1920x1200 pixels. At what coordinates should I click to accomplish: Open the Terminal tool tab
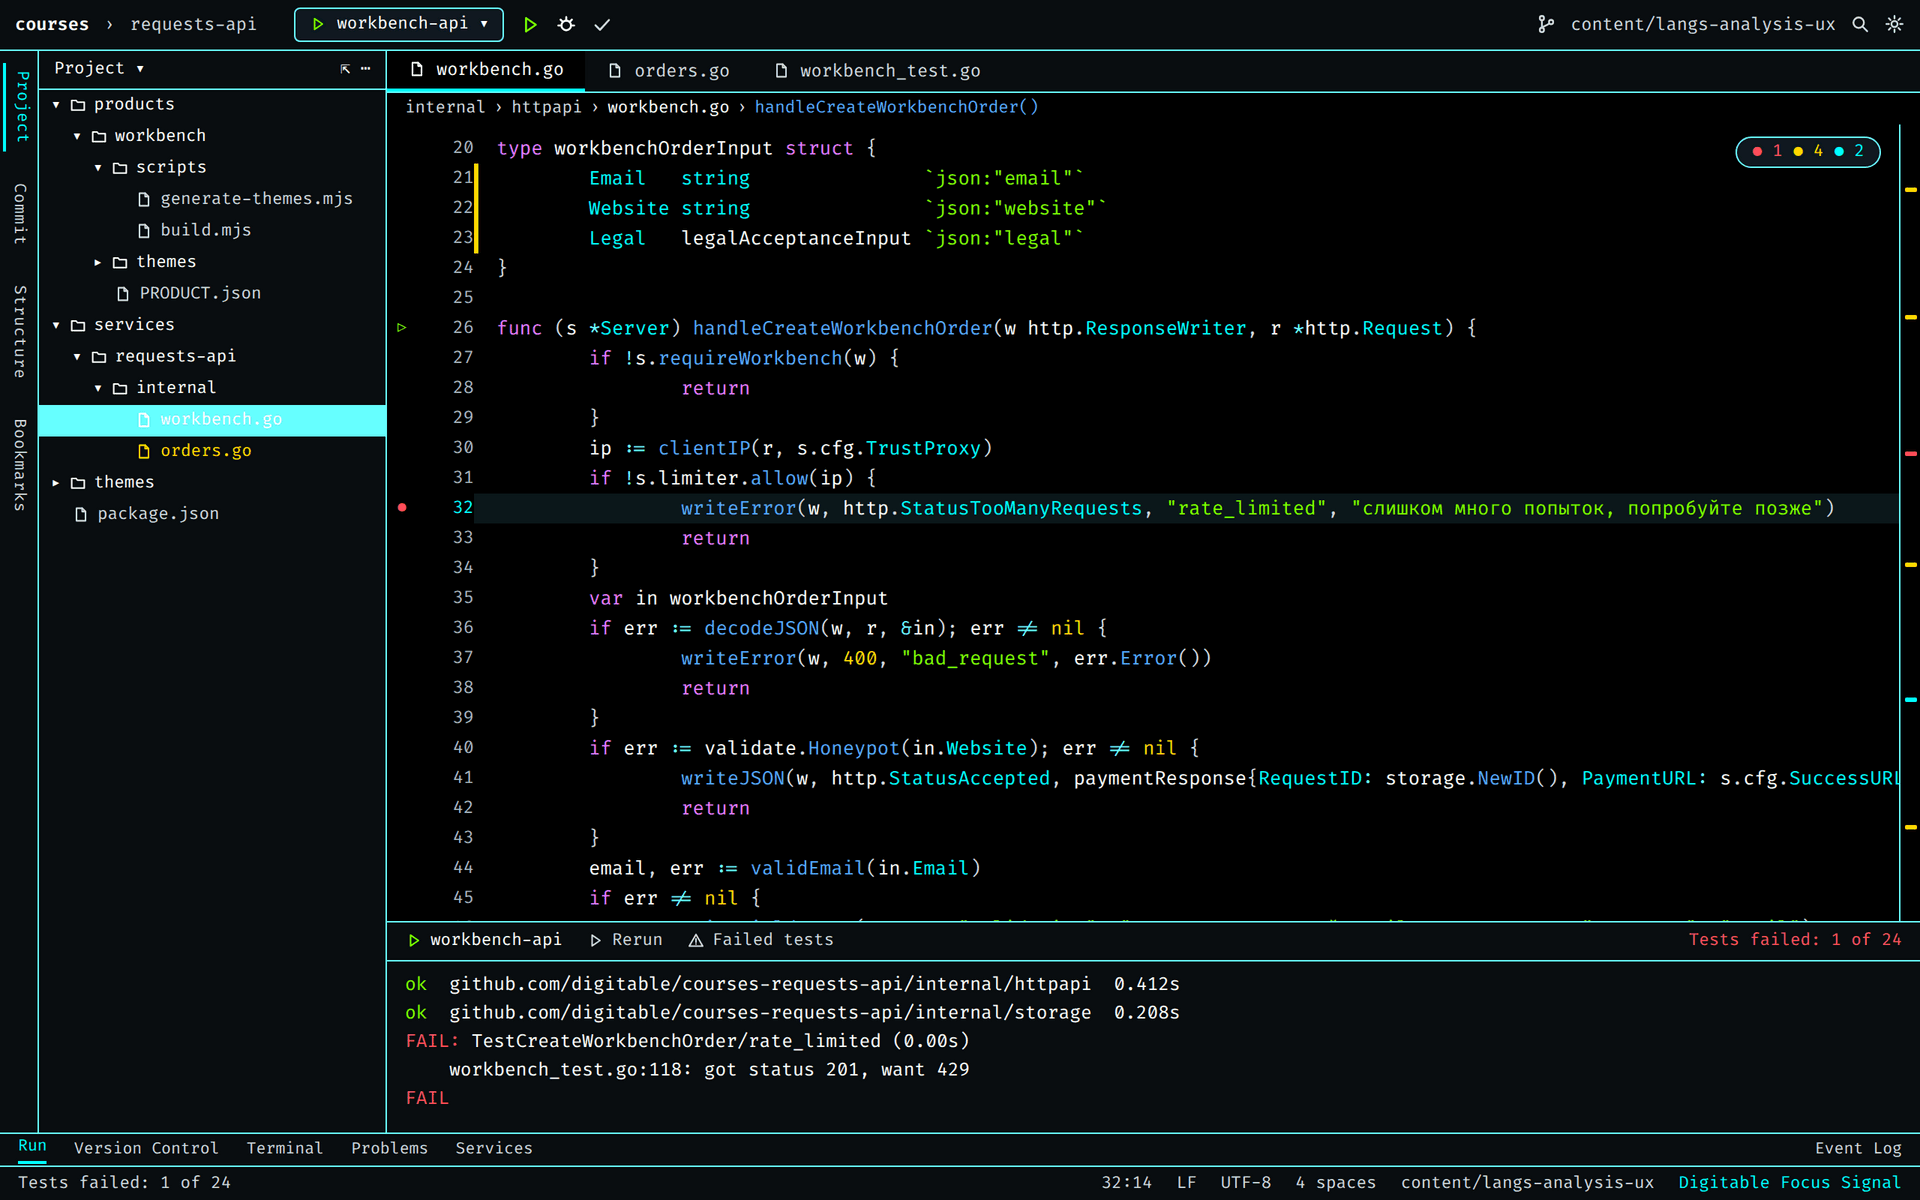pyautogui.click(x=285, y=1148)
